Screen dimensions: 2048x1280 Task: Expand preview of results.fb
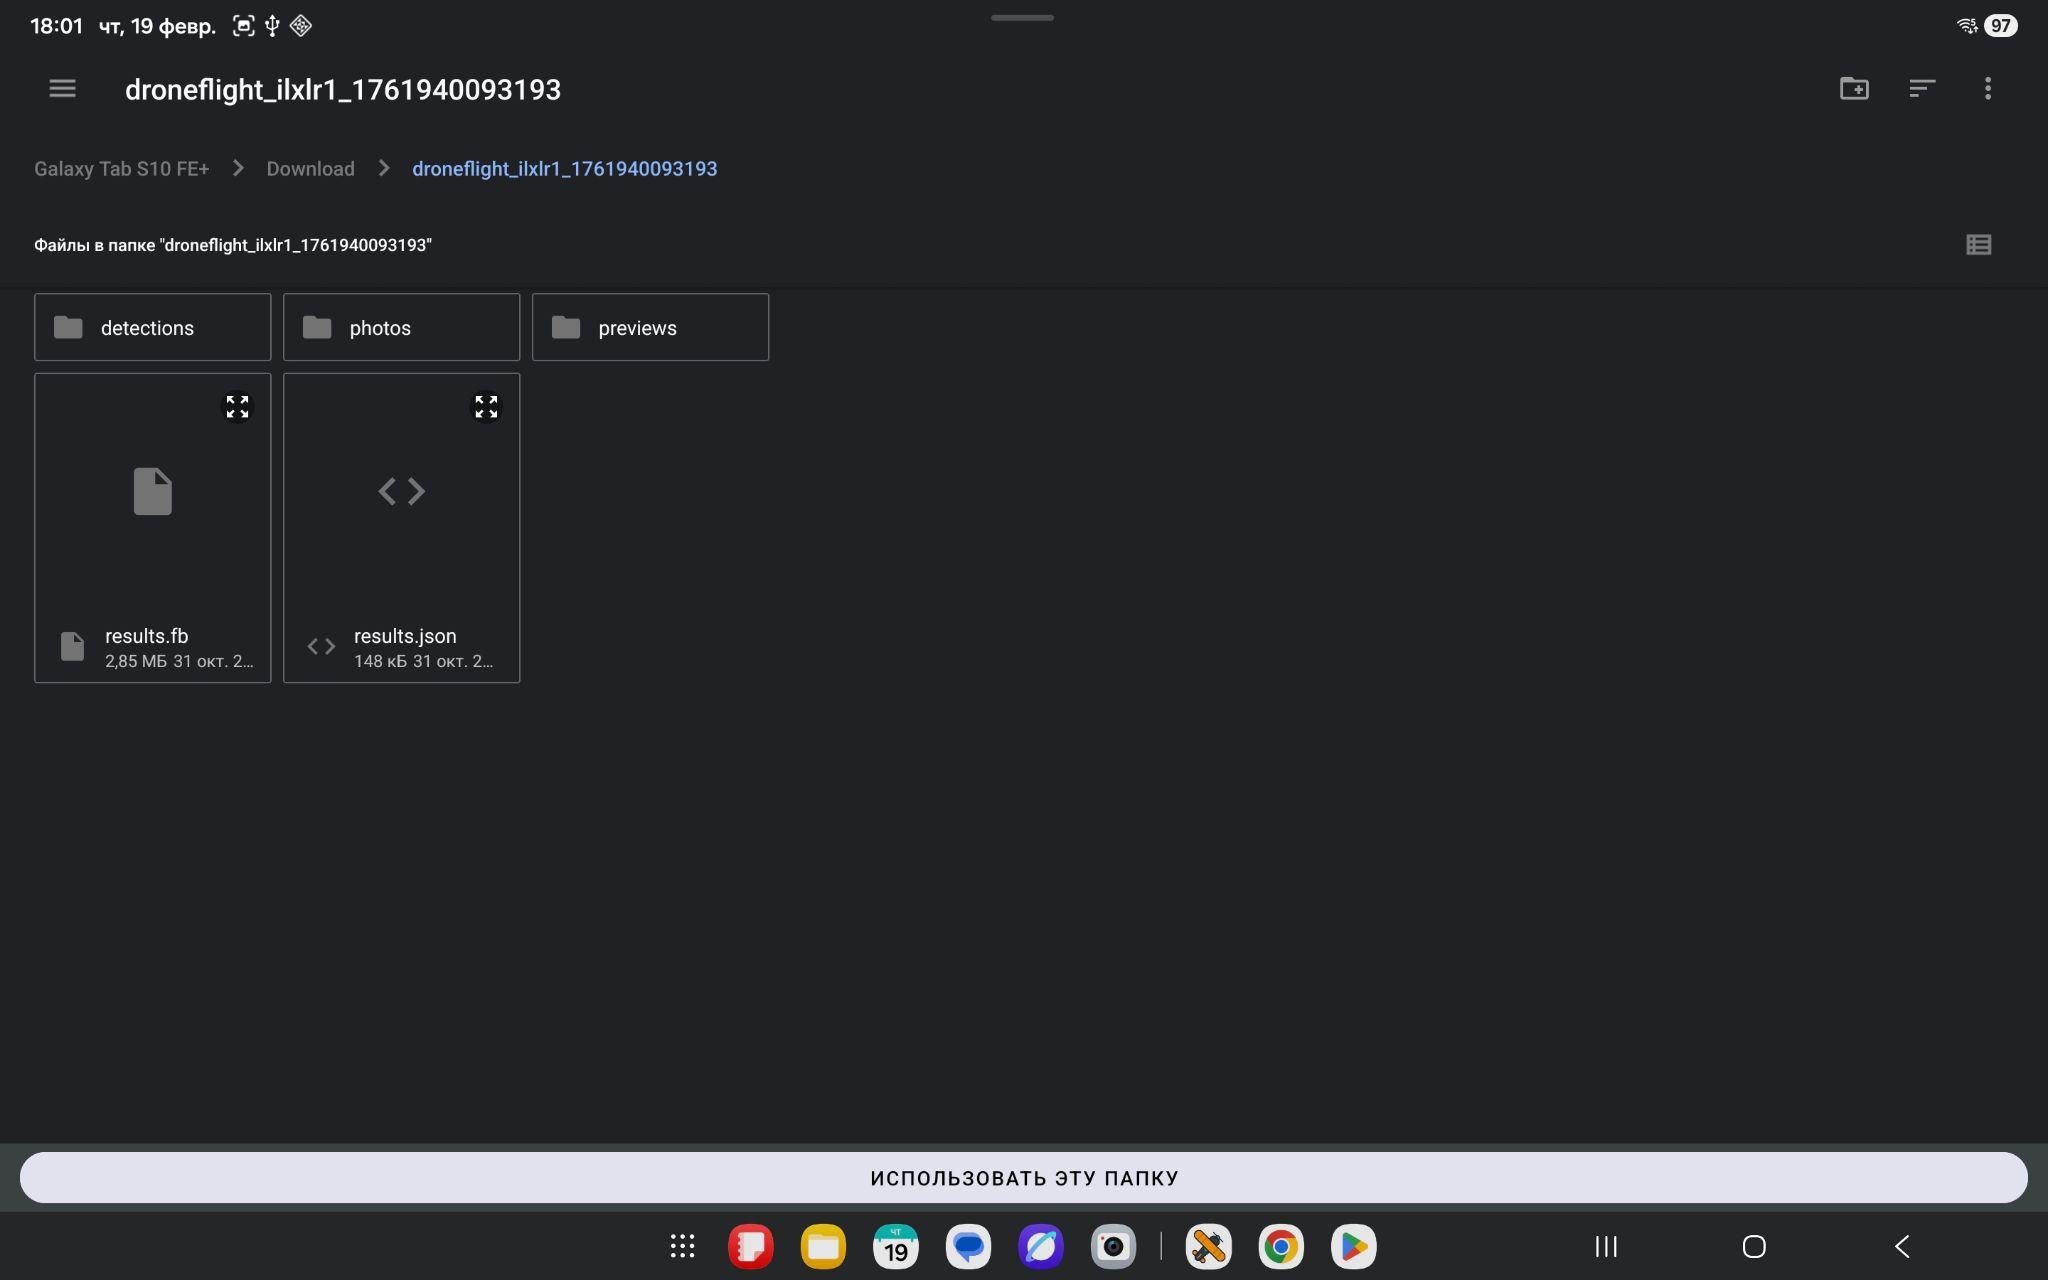[x=237, y=407]
